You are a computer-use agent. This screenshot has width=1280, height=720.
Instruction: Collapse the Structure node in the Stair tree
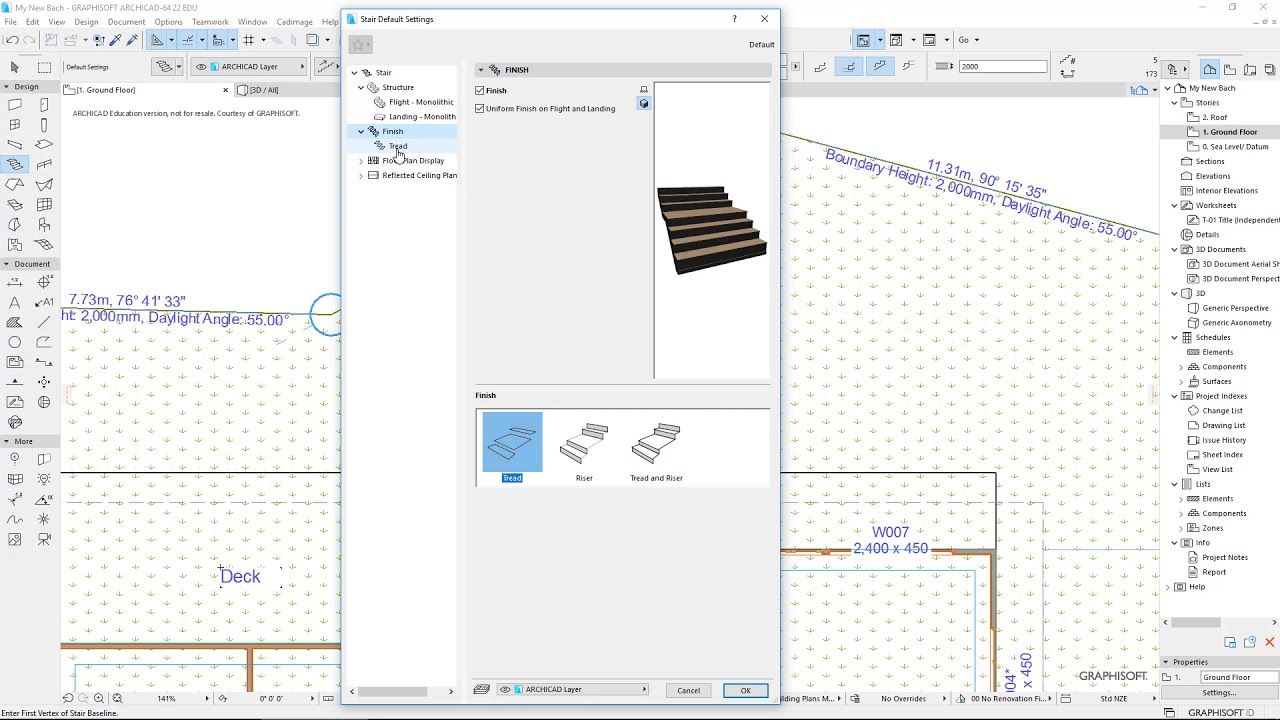pyautogui.click(x=361, y=87)
